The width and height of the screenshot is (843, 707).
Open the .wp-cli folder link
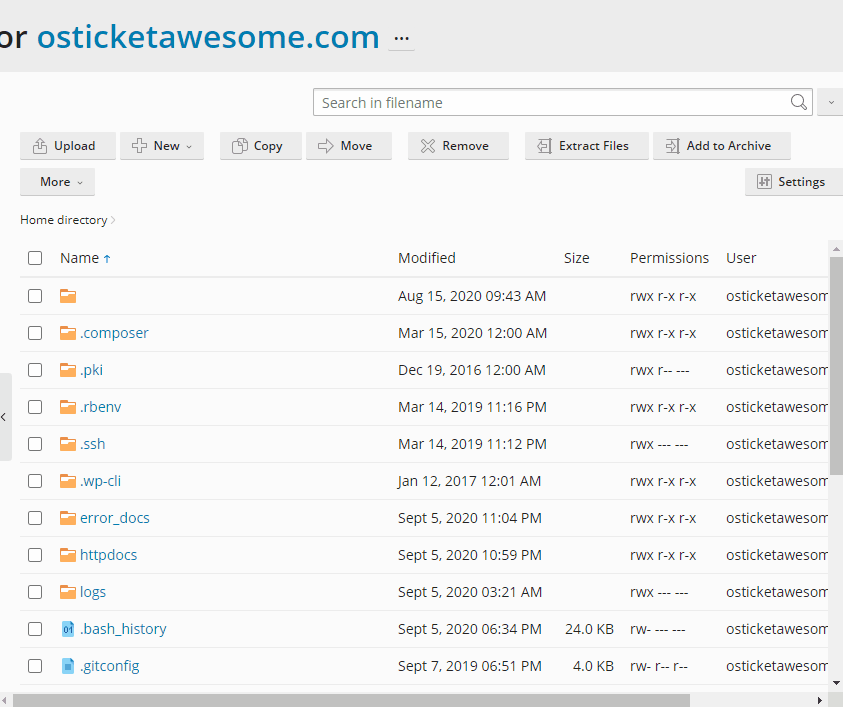tap(100, 481)
